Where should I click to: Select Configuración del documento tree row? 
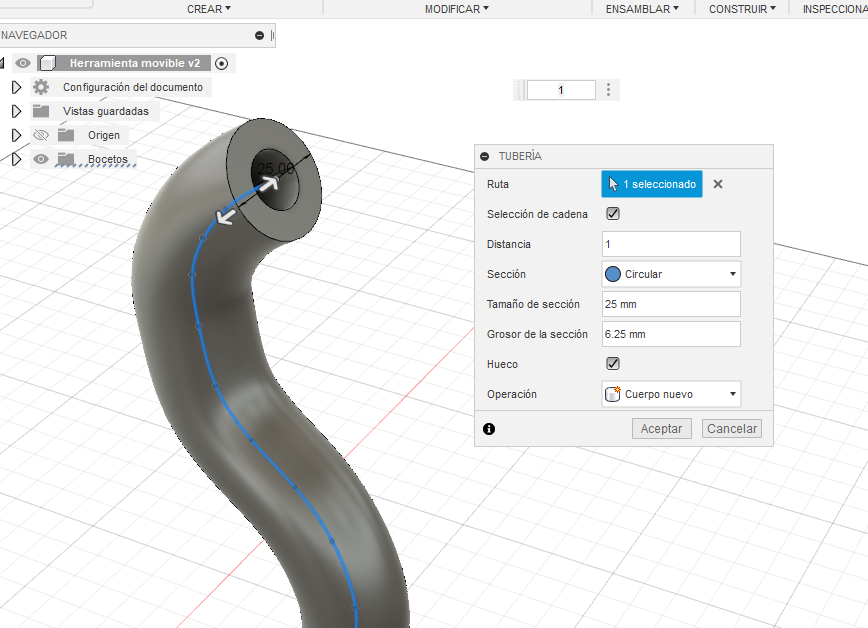pos(133,87)
